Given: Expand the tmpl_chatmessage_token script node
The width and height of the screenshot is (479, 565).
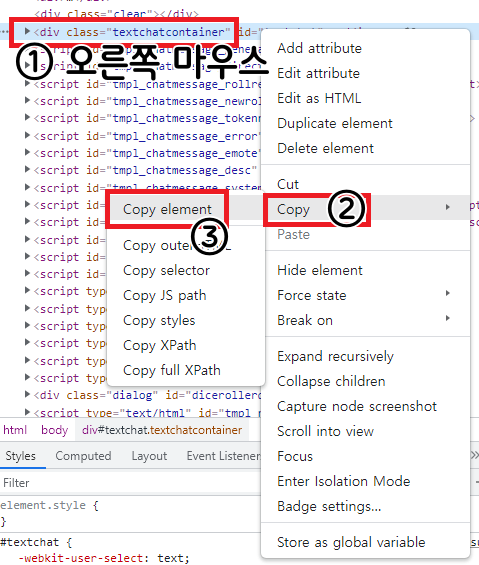Looking at the screenshot, I should [x=27, y=117].
